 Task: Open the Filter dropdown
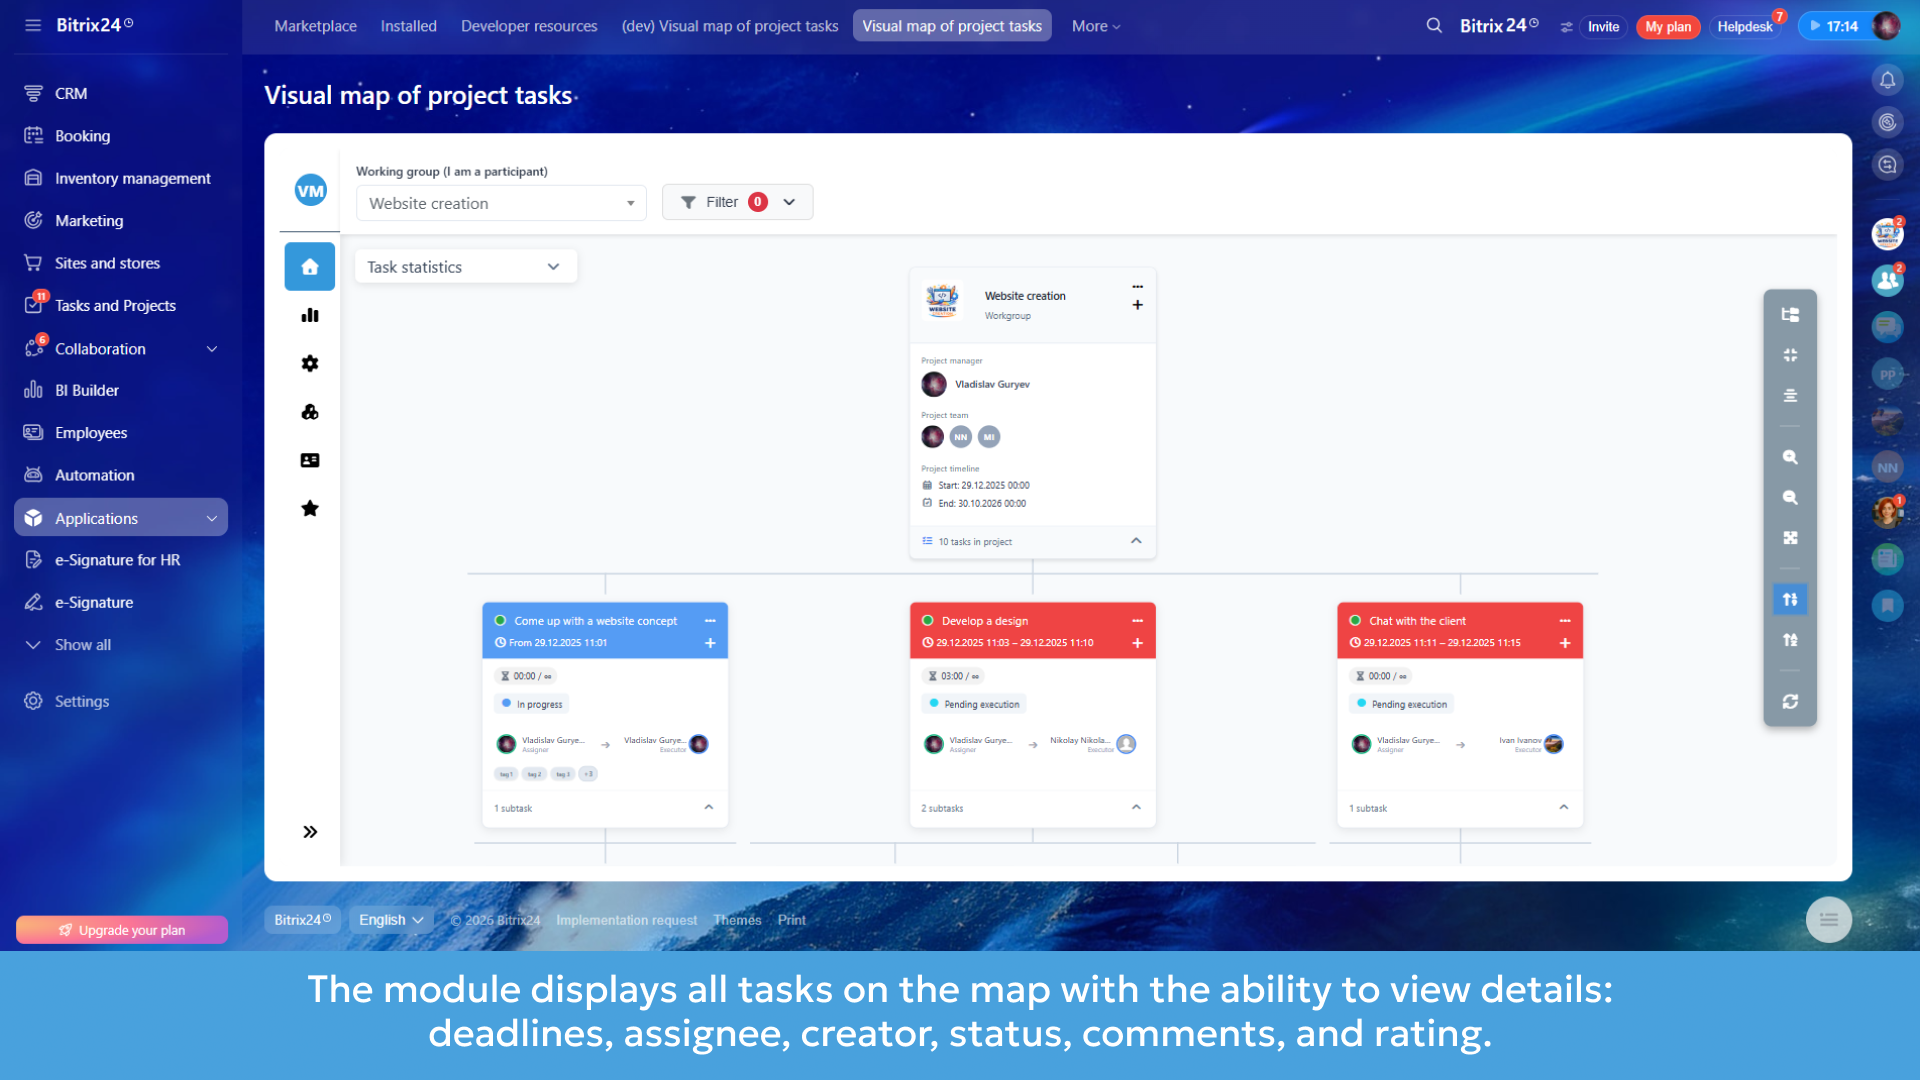pyautogui.click(x=737, y=202)
